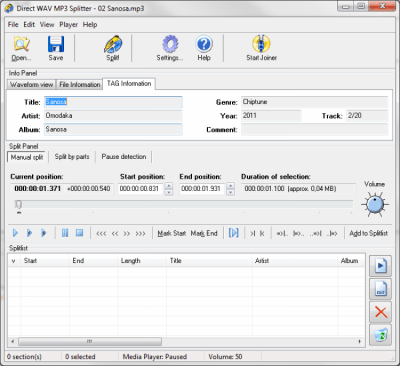
Task: Click the Save floppy disk icon
Action: pyautogui.click(x=56, y=49)
